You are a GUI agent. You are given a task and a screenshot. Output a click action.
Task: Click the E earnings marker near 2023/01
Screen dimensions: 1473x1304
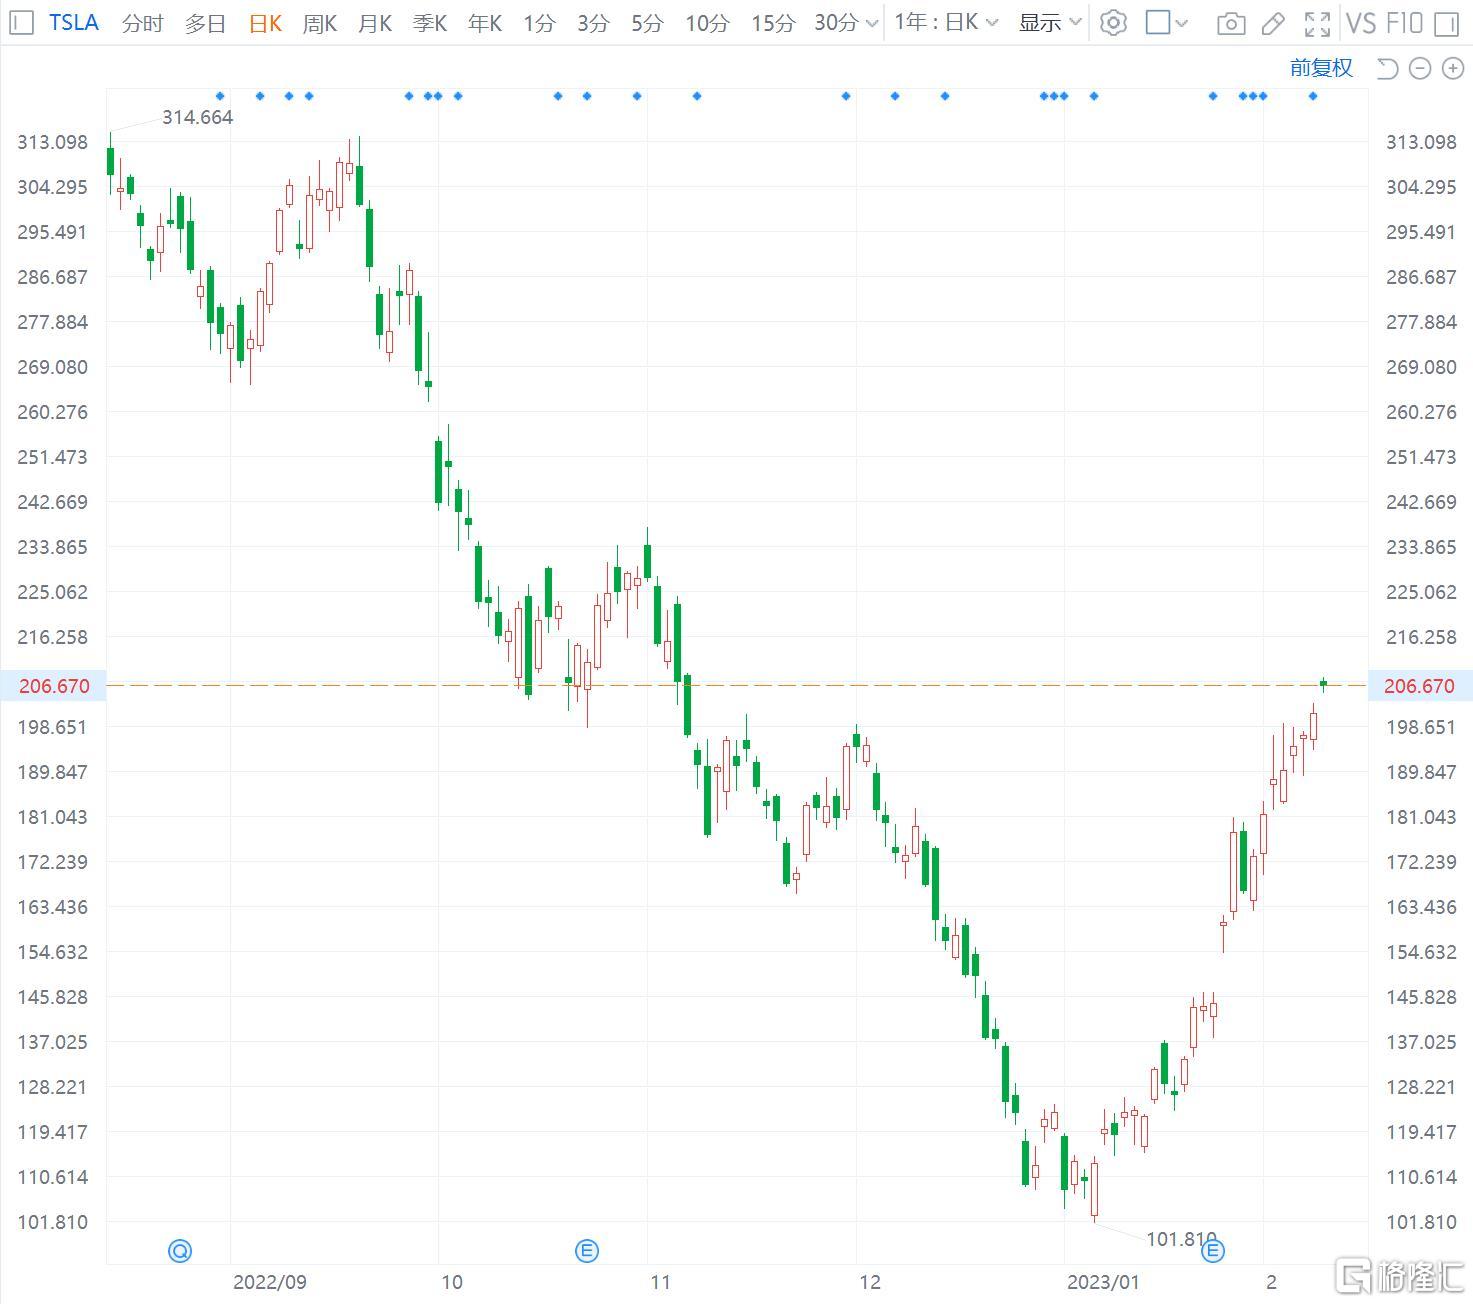1212,1250
